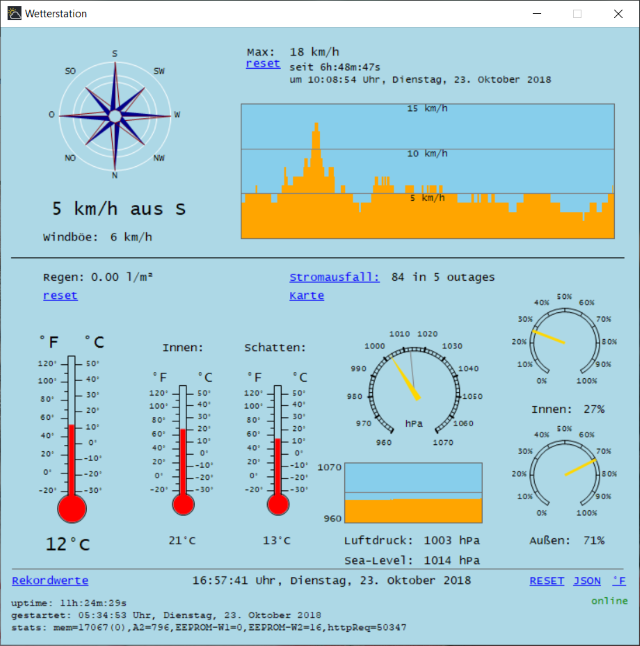Open the Rekordwerte page
This screenshot has width=640, height=646.
[x=50, y=580]
